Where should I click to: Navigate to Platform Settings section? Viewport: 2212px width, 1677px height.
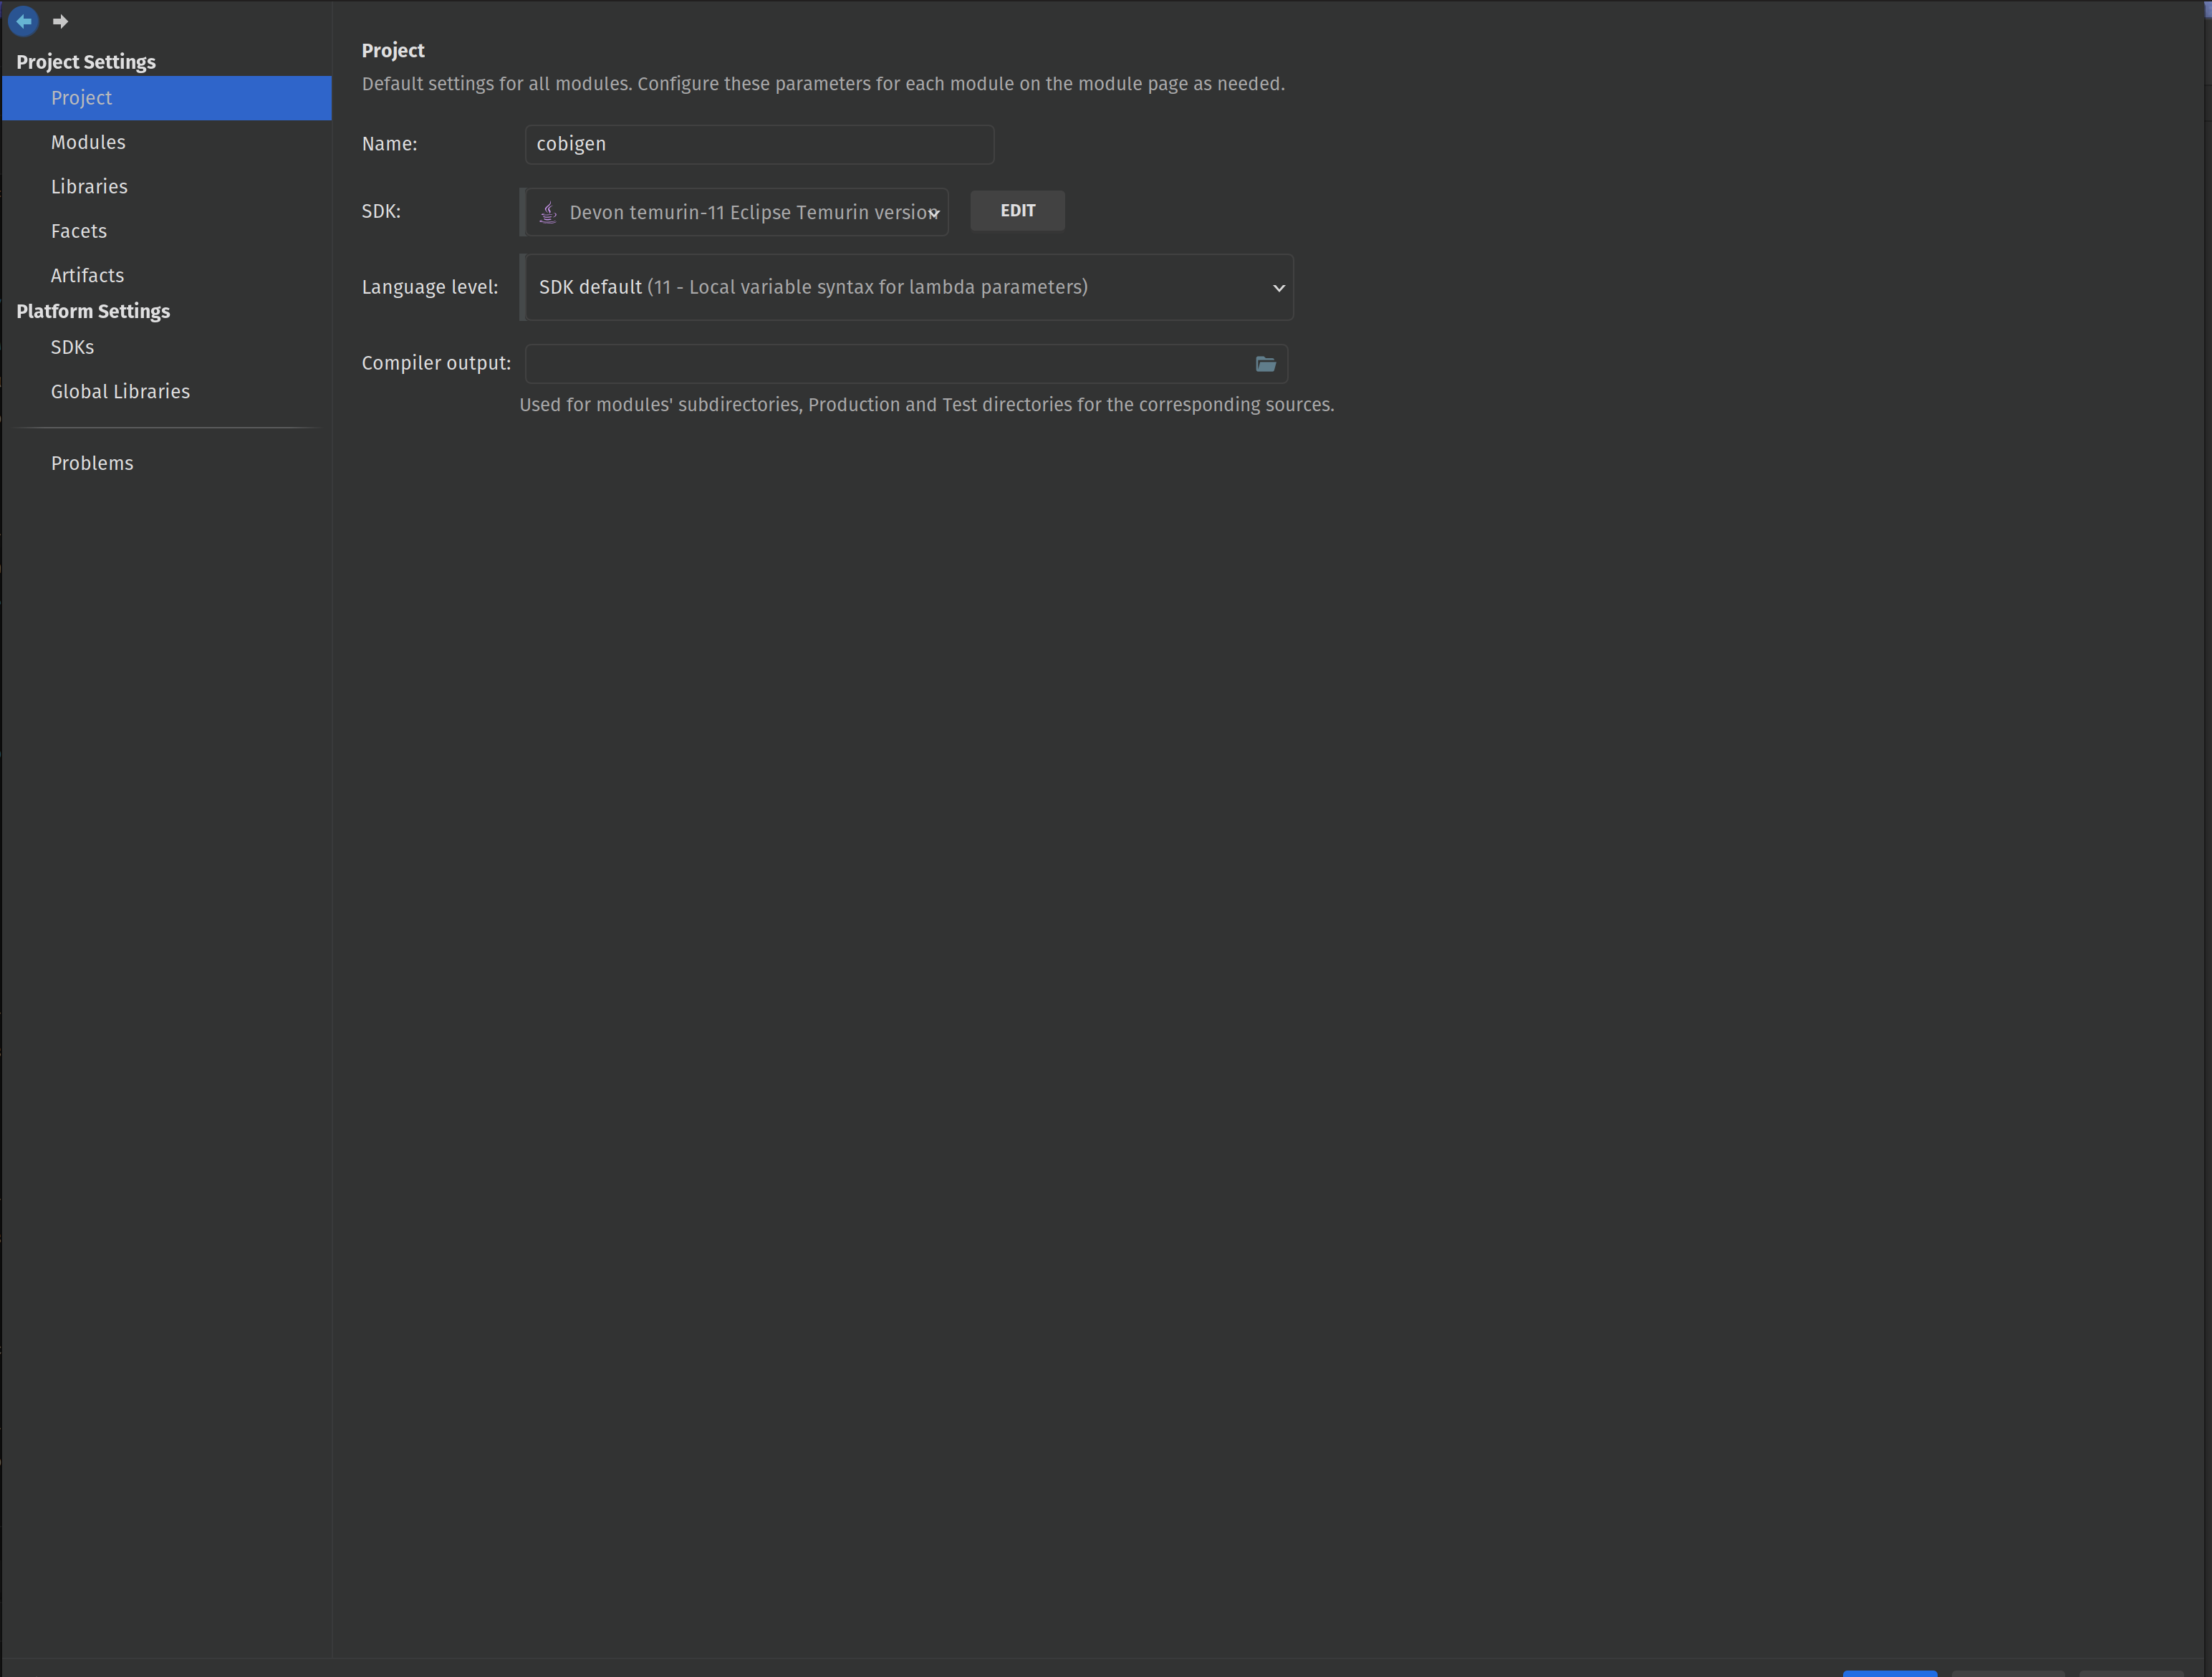[92, 312]
